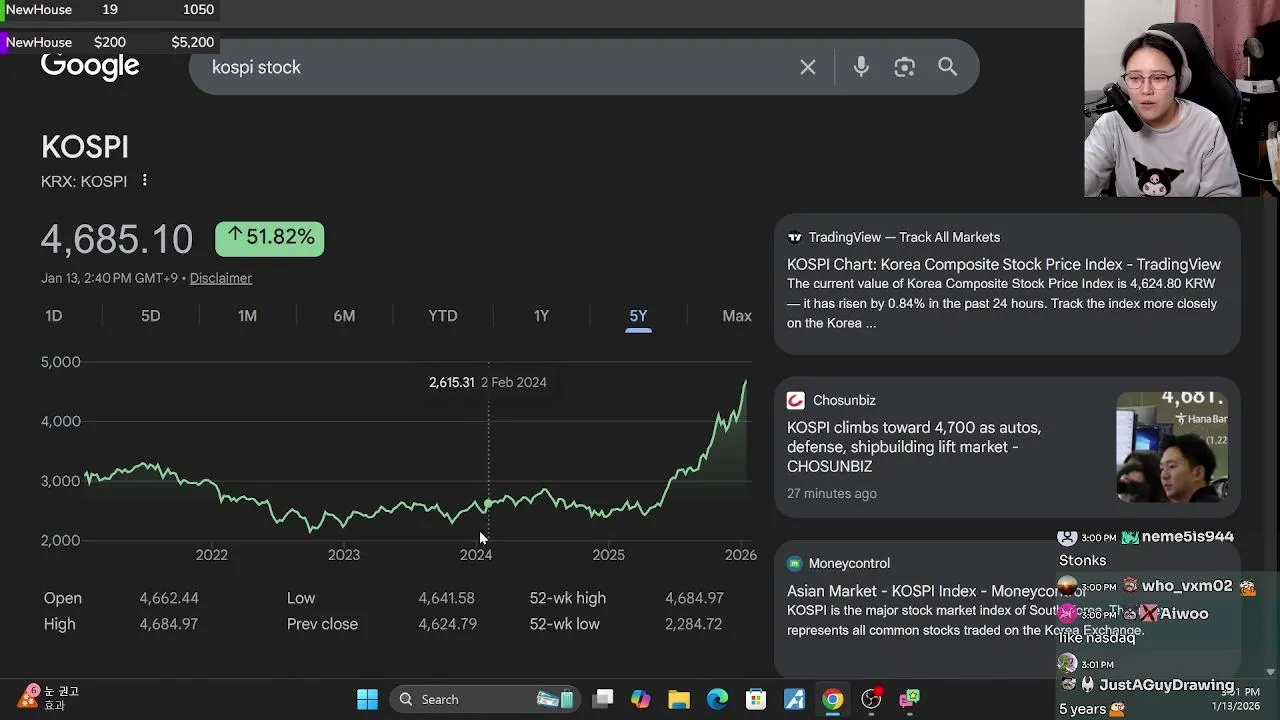Click the 5,000 label on the chart axis
The height and width of the screenshot is (720, 1280).
tap(61, 362)
